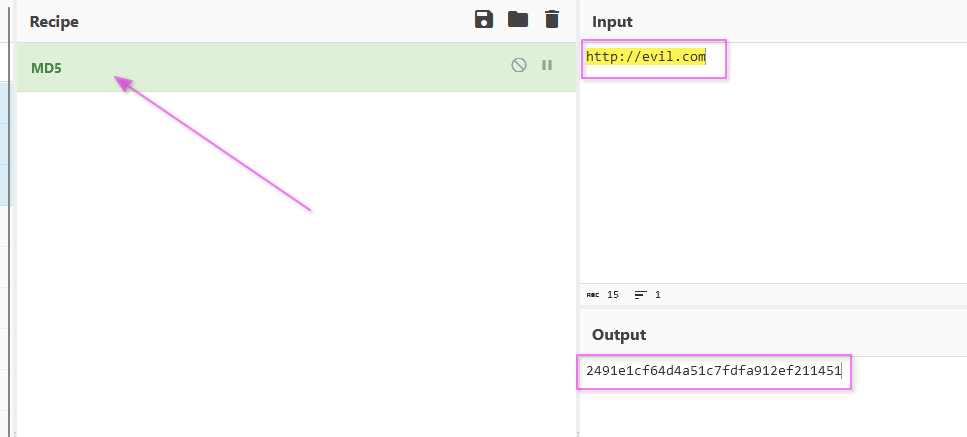
Task: Click the Input panel heading
Action: tap(612, 22)
